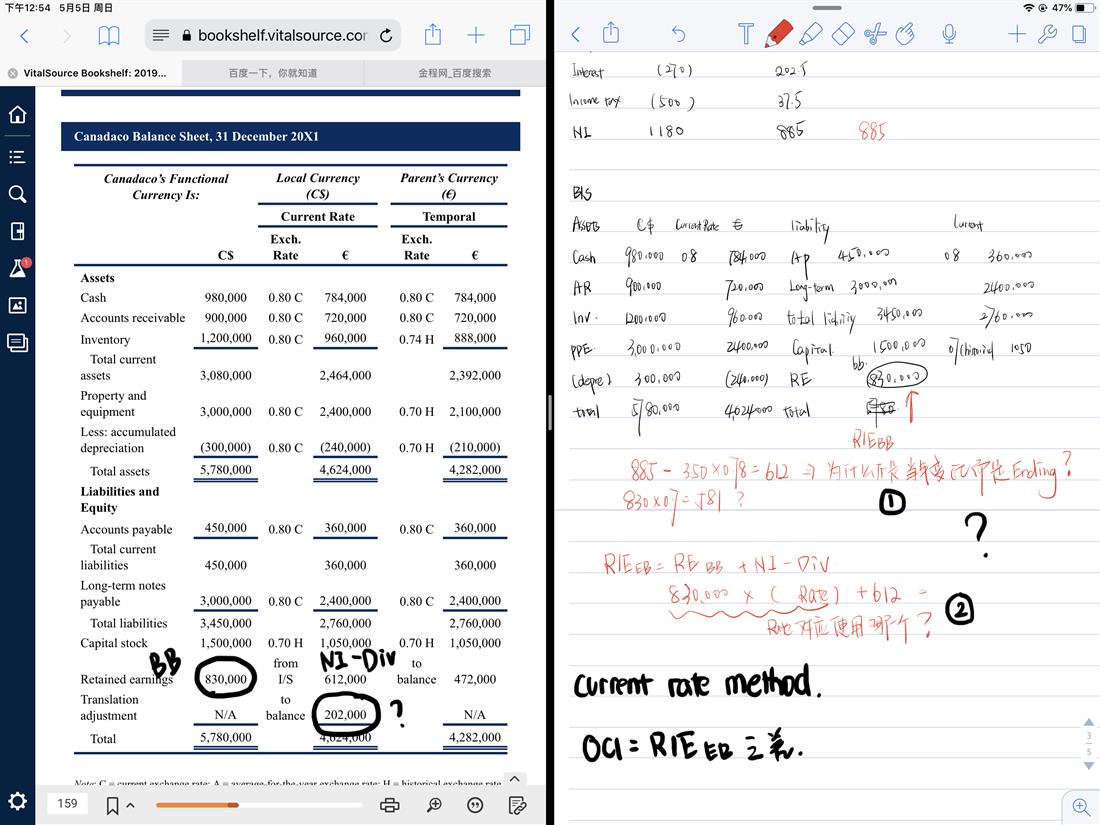Show all Safari tabs overview
The image size is (1100, 825).
(x=520, y=35)
